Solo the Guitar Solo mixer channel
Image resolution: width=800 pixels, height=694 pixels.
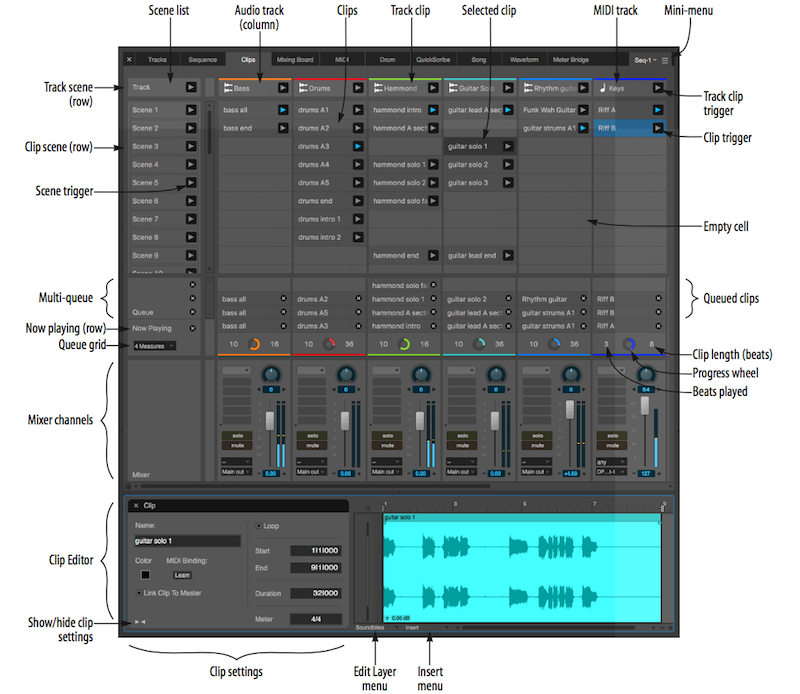(463, 435)
